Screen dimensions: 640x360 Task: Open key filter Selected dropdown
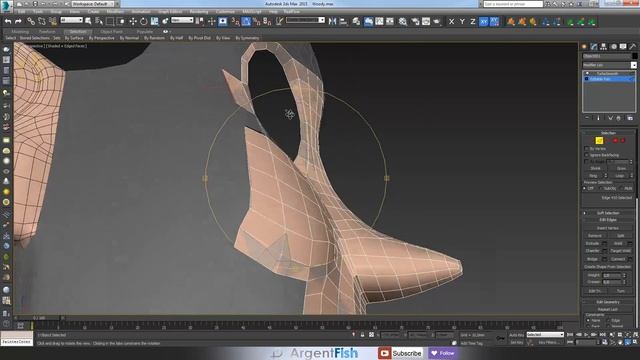point(545,334)
